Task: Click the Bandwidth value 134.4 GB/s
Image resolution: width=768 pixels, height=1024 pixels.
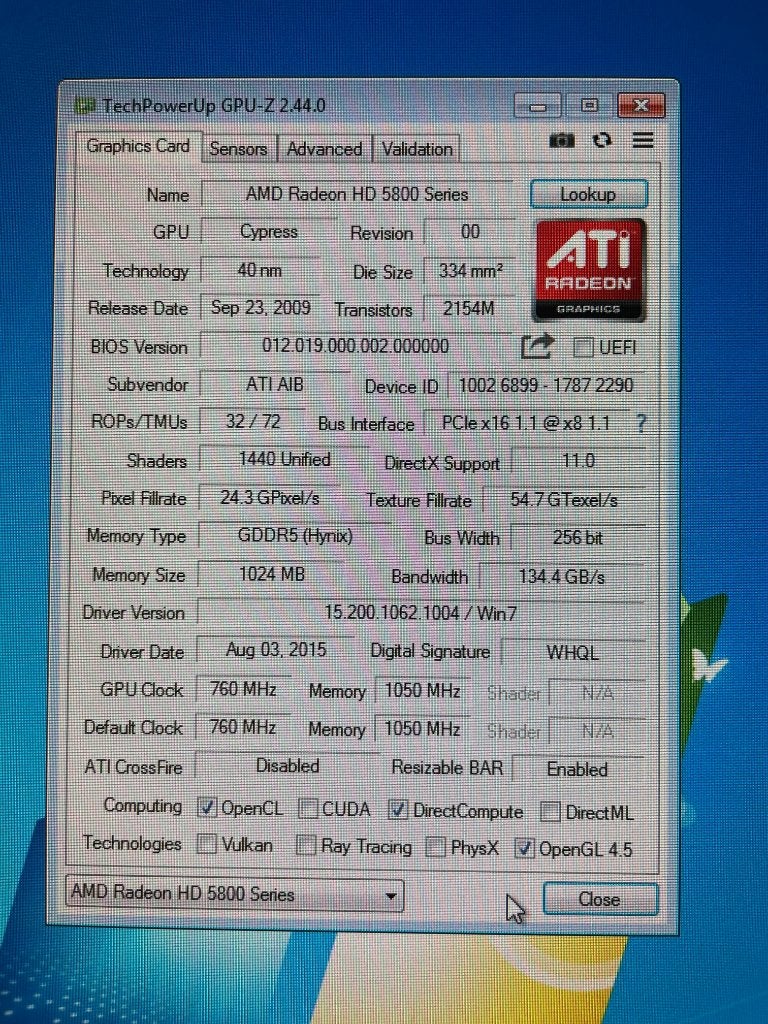Action: pyautogui.click(x=562, y=577)
